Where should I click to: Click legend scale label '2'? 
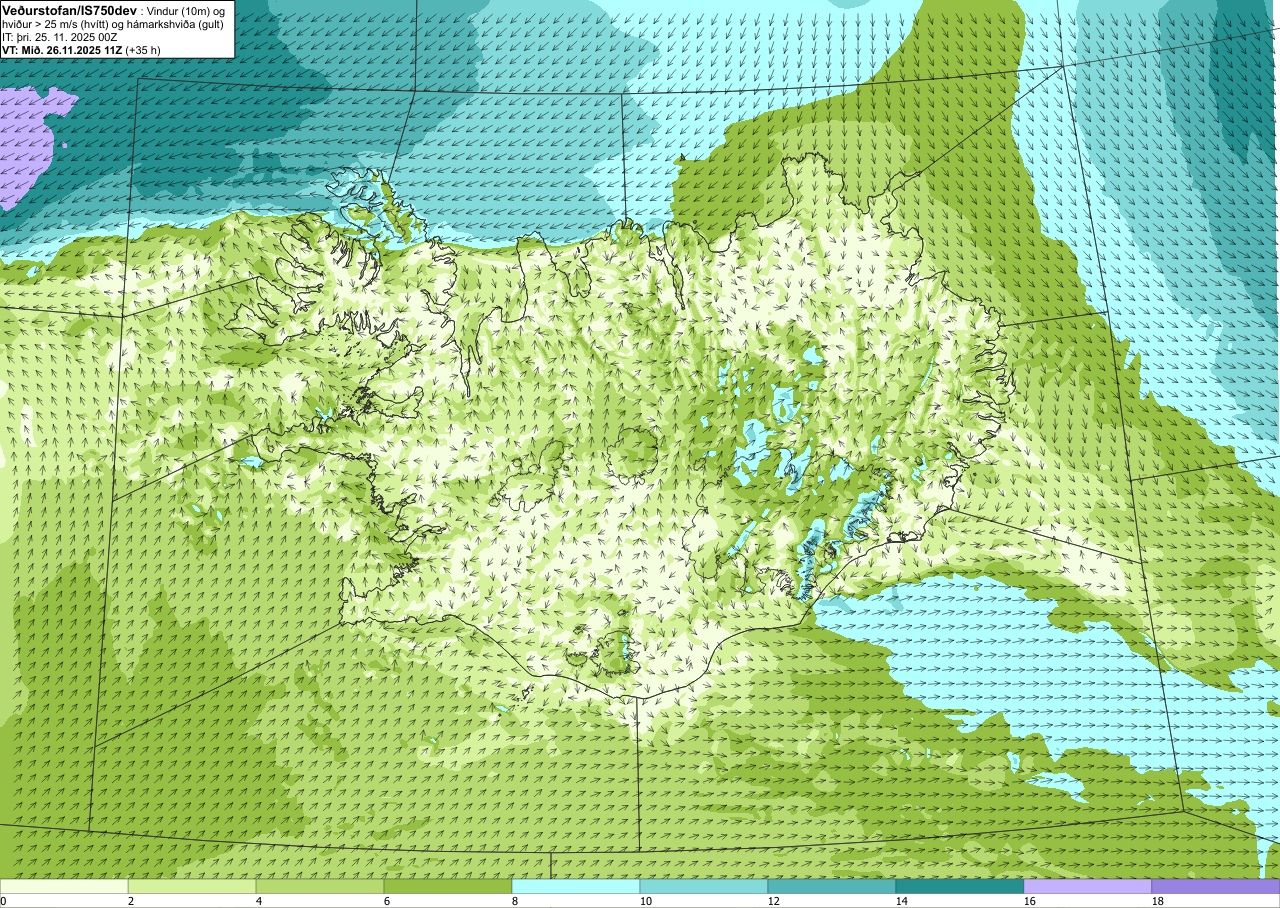coord(131,901)
